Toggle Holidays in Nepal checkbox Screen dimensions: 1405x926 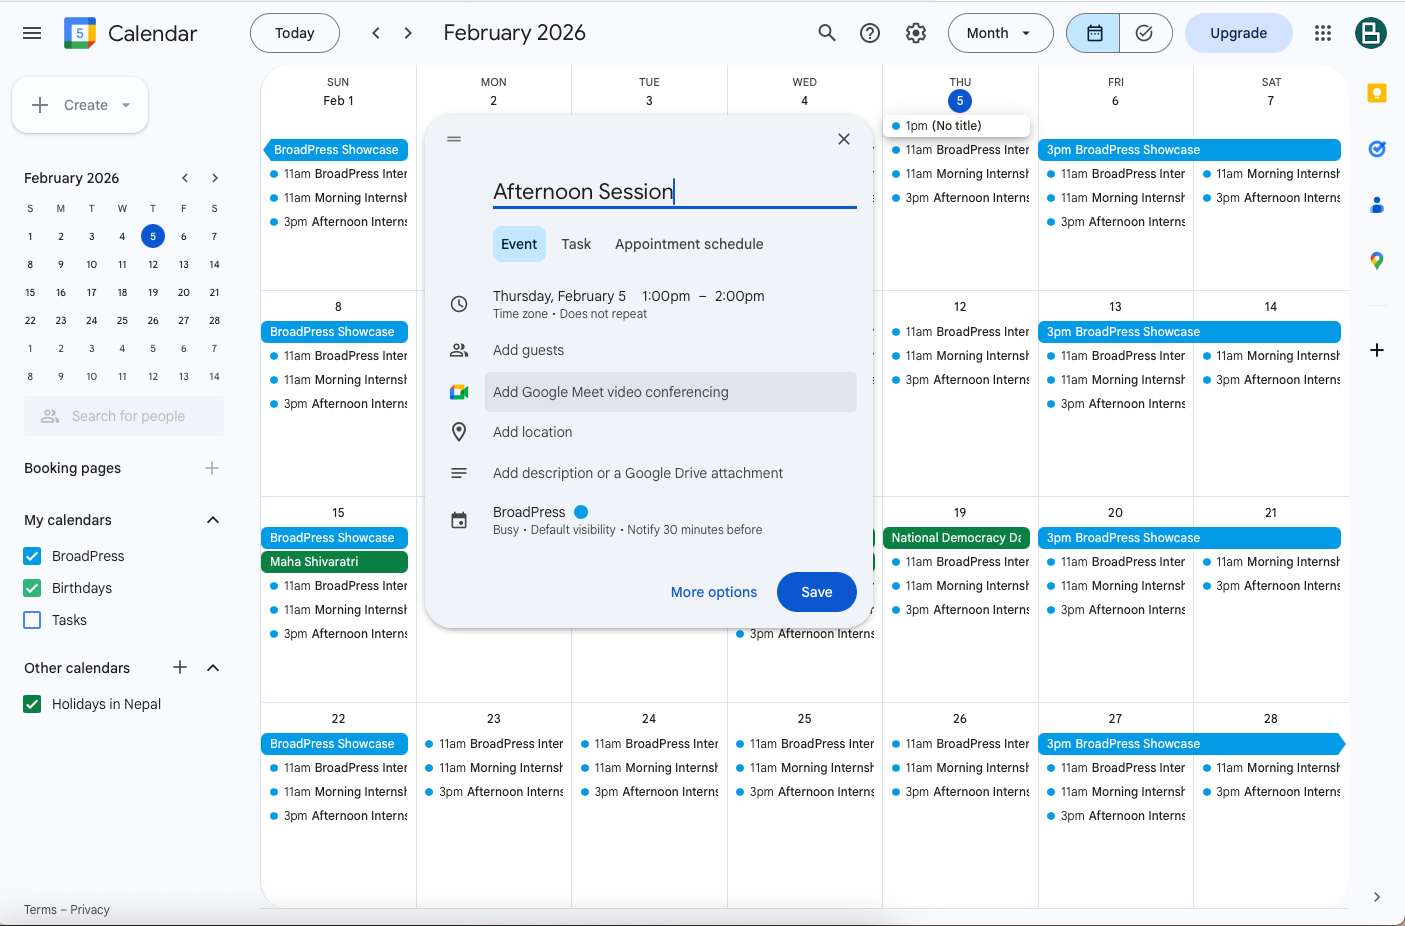(32, 704)
